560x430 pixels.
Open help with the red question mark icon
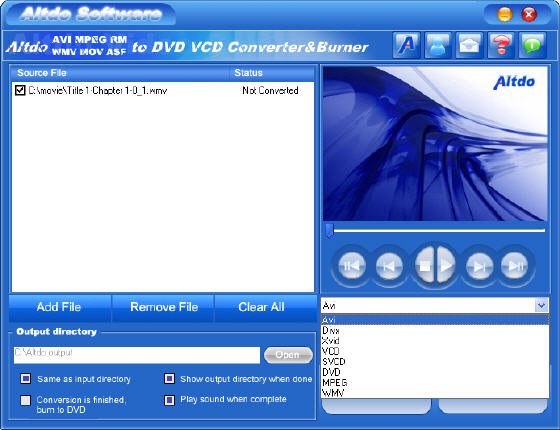[501, 45]
